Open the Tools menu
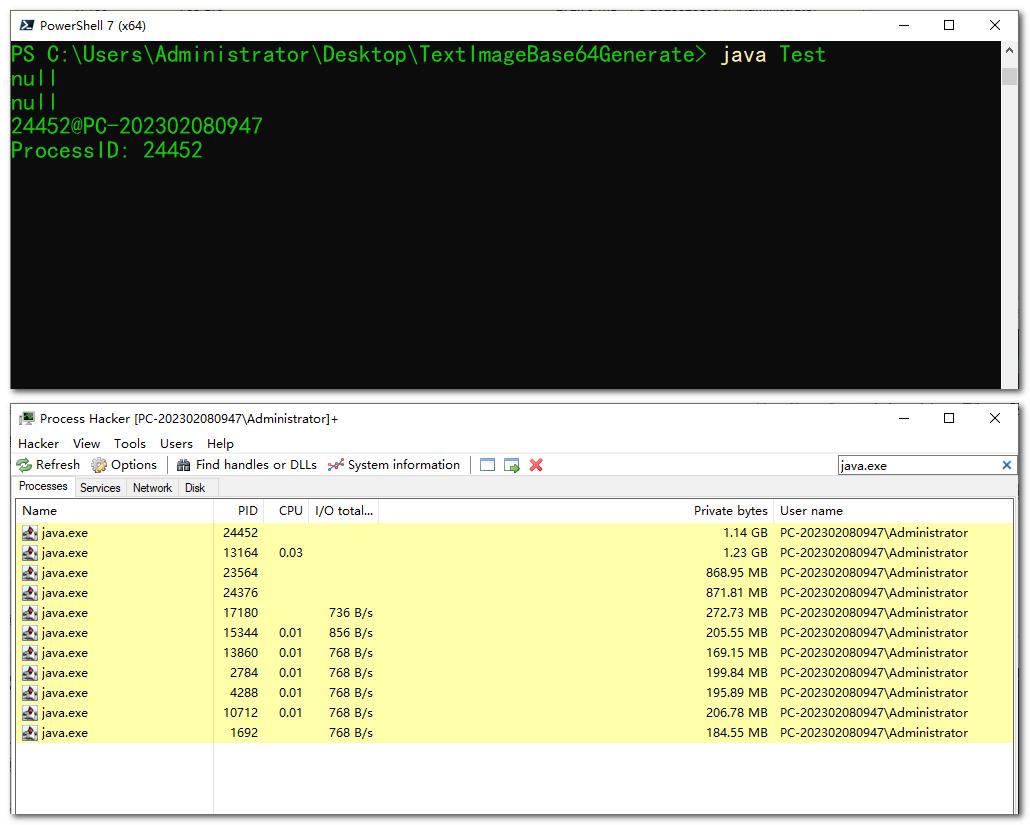 (129, 443)
